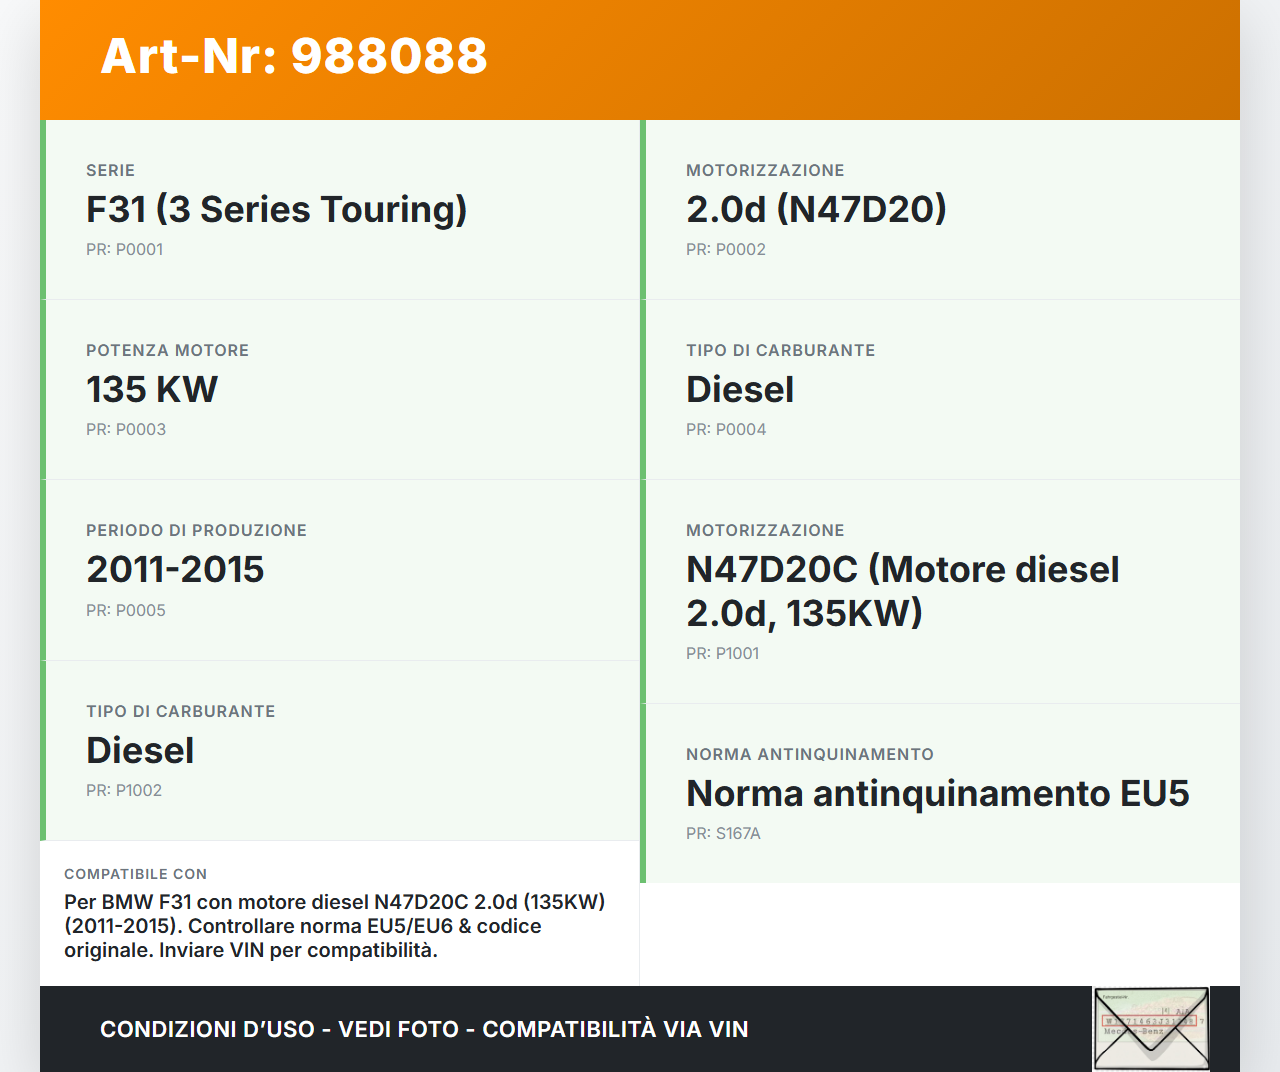Screen dimensions: 1280x1072
Task: Click the PR: P0001 code
Action: click(124, 250)
